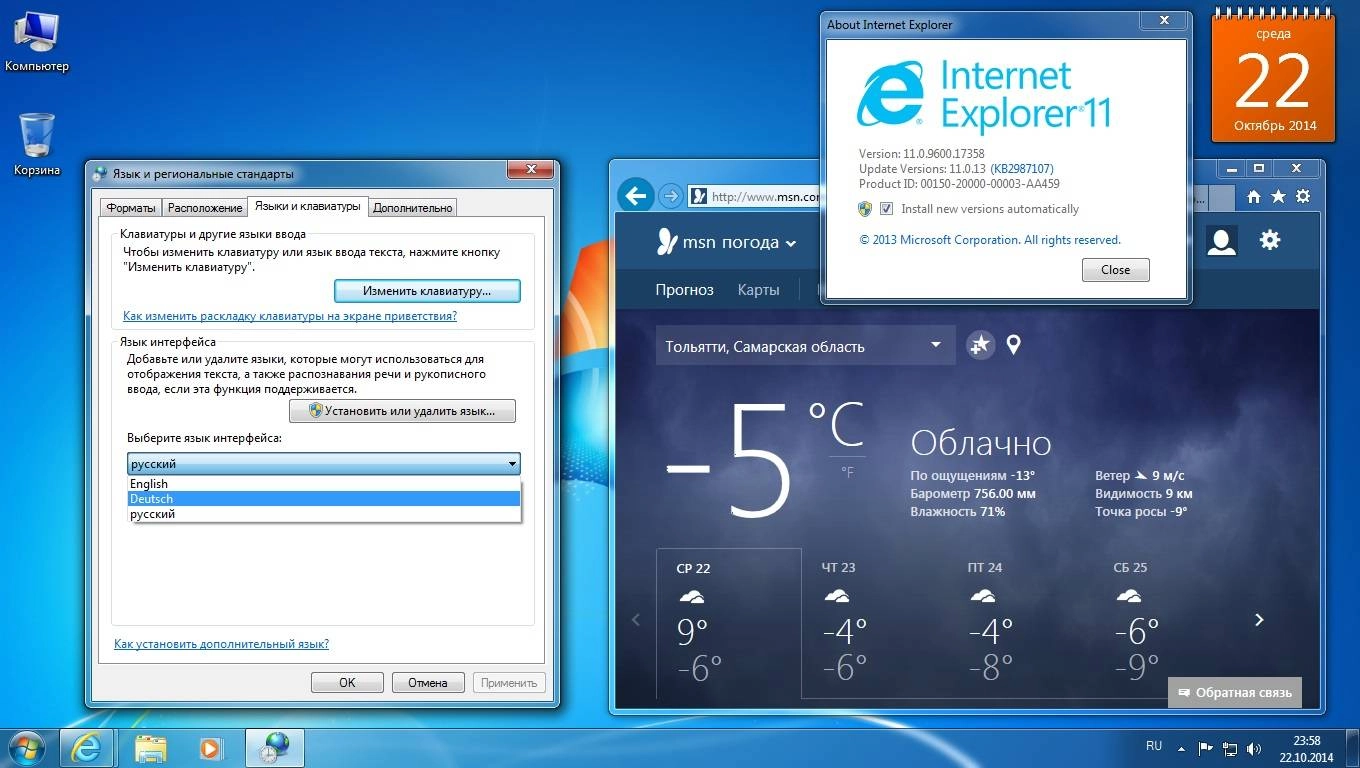The height and width of the screenshot is (768, 1360).
Task: Open Internet Explorer from the taskbar
Action: pyautogui.click(x=86, y=748)
